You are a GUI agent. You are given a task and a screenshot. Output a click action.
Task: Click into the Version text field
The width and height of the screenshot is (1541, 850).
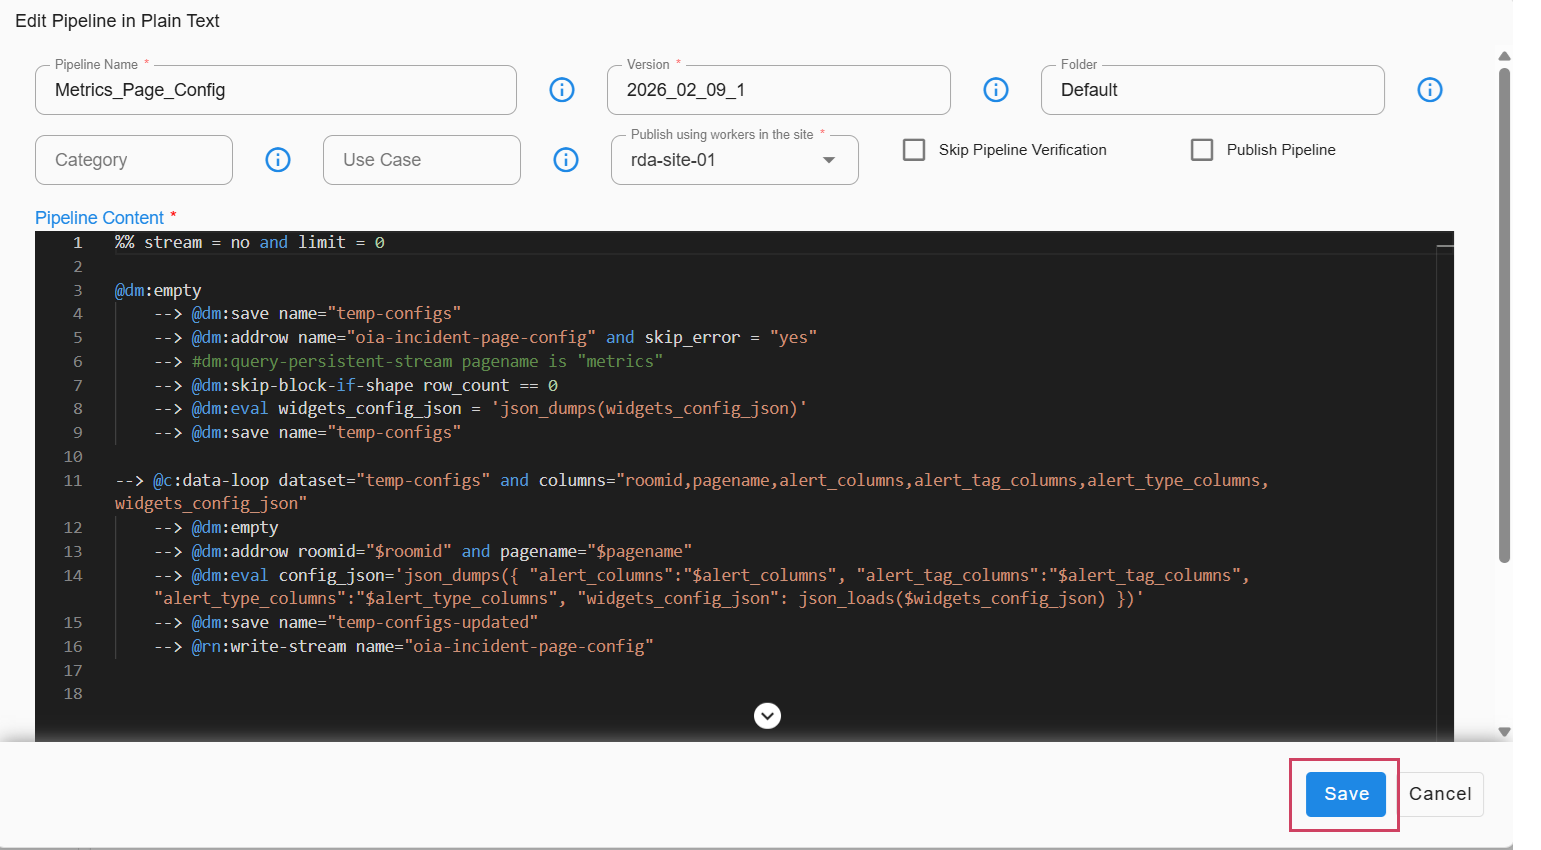coord(778,90)
